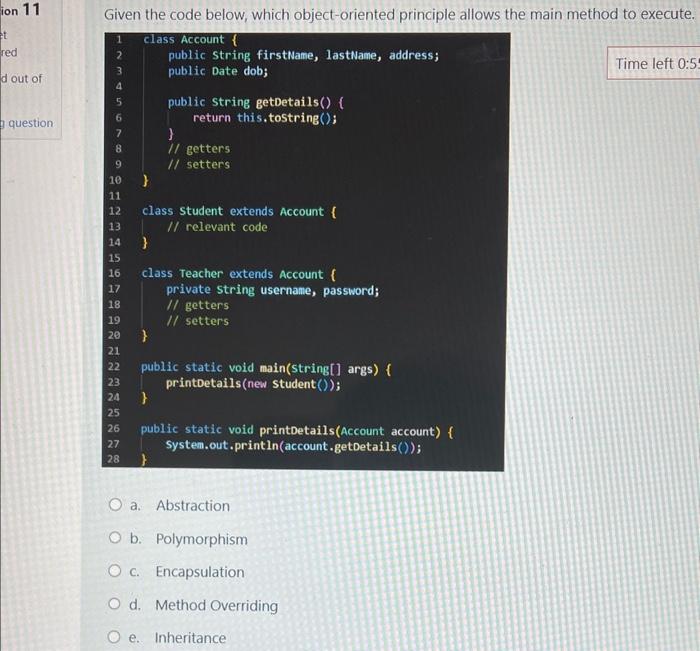The height and width of the screenshot is (651, 700).
Task: Click code line 'public static void printDetails(Account account) {'
Action: click(297, 431)
